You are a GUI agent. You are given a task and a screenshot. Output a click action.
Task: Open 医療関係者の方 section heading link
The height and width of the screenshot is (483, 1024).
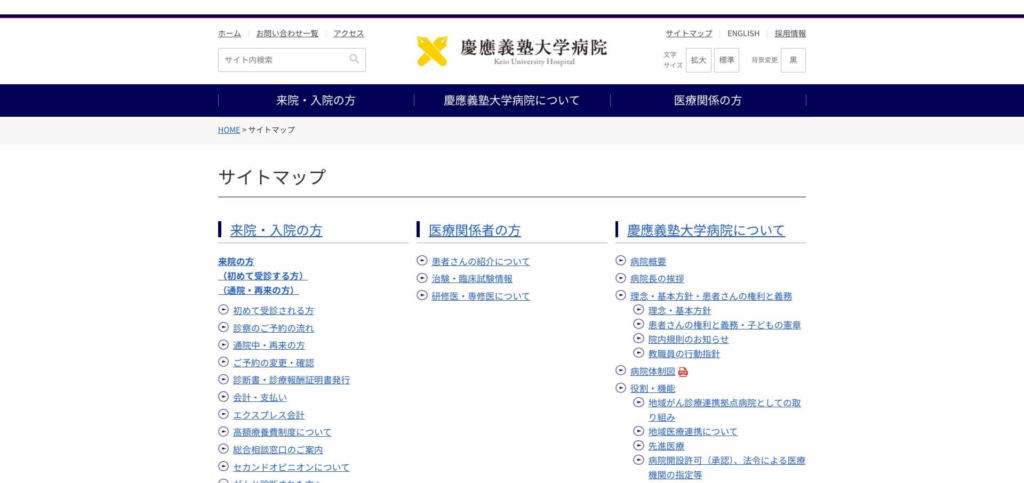475,230
